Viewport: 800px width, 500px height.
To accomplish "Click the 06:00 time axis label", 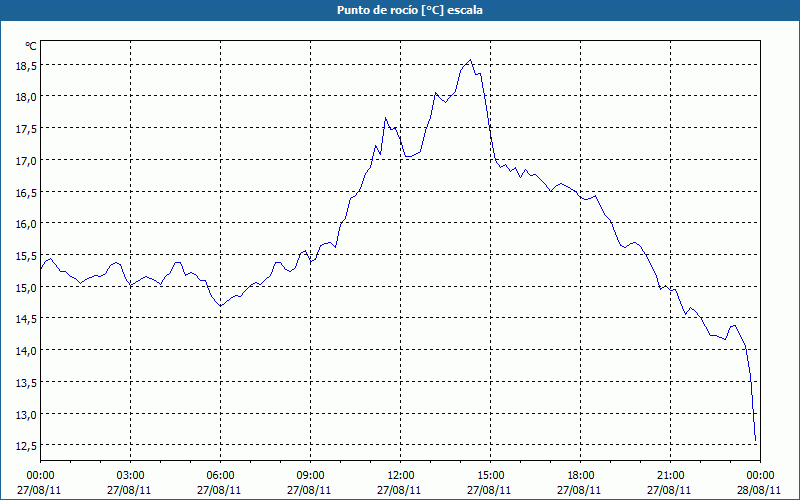I will coord(220,476).
